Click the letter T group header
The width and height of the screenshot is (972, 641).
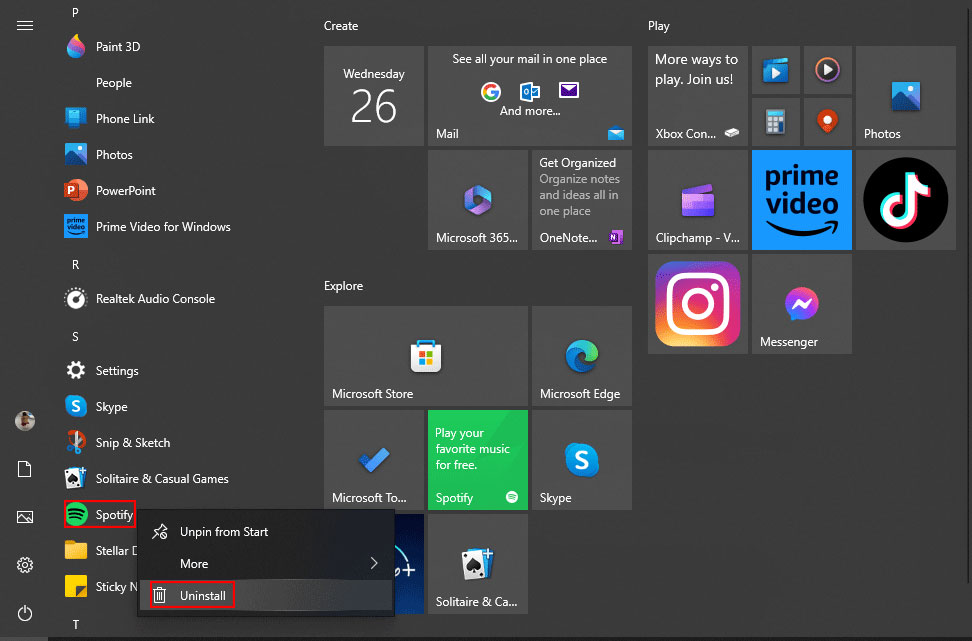(76, 624)
